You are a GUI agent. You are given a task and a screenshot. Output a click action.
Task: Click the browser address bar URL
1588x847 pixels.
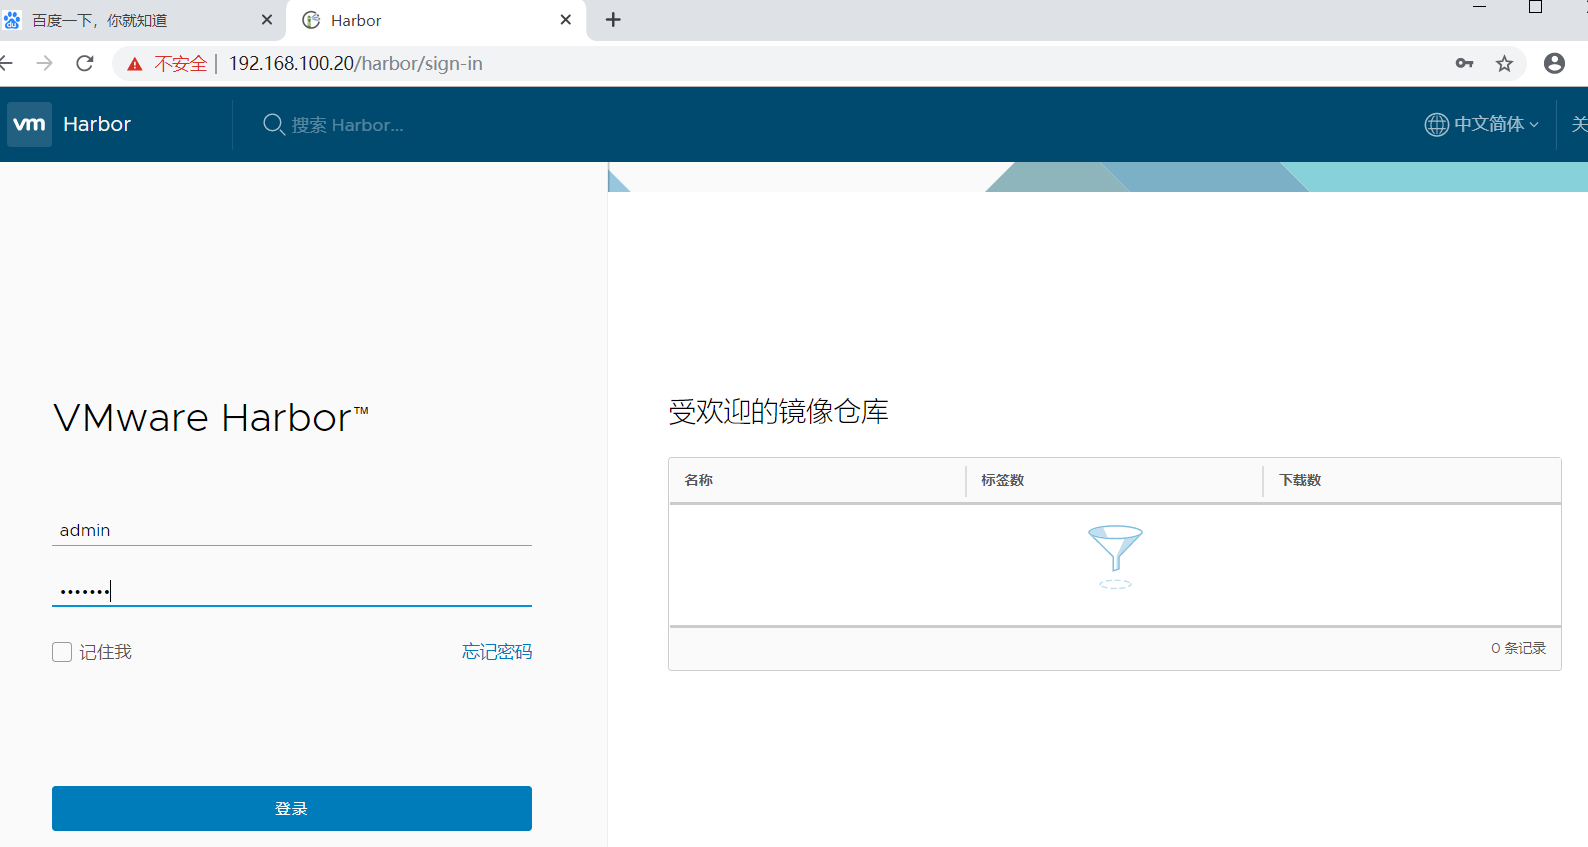(356, 63)
